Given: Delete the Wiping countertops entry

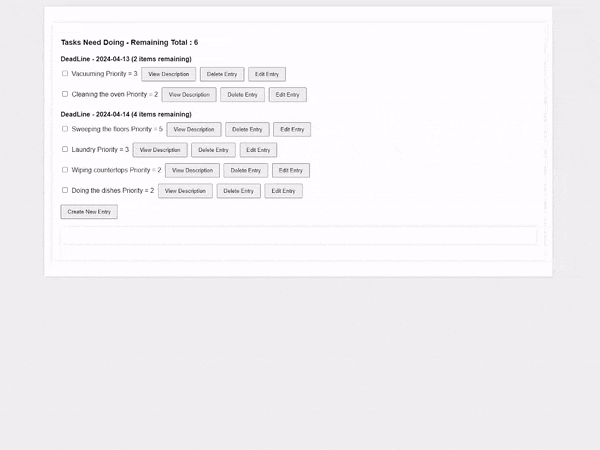Looking at the screenshot, I should tap(246, 170).
